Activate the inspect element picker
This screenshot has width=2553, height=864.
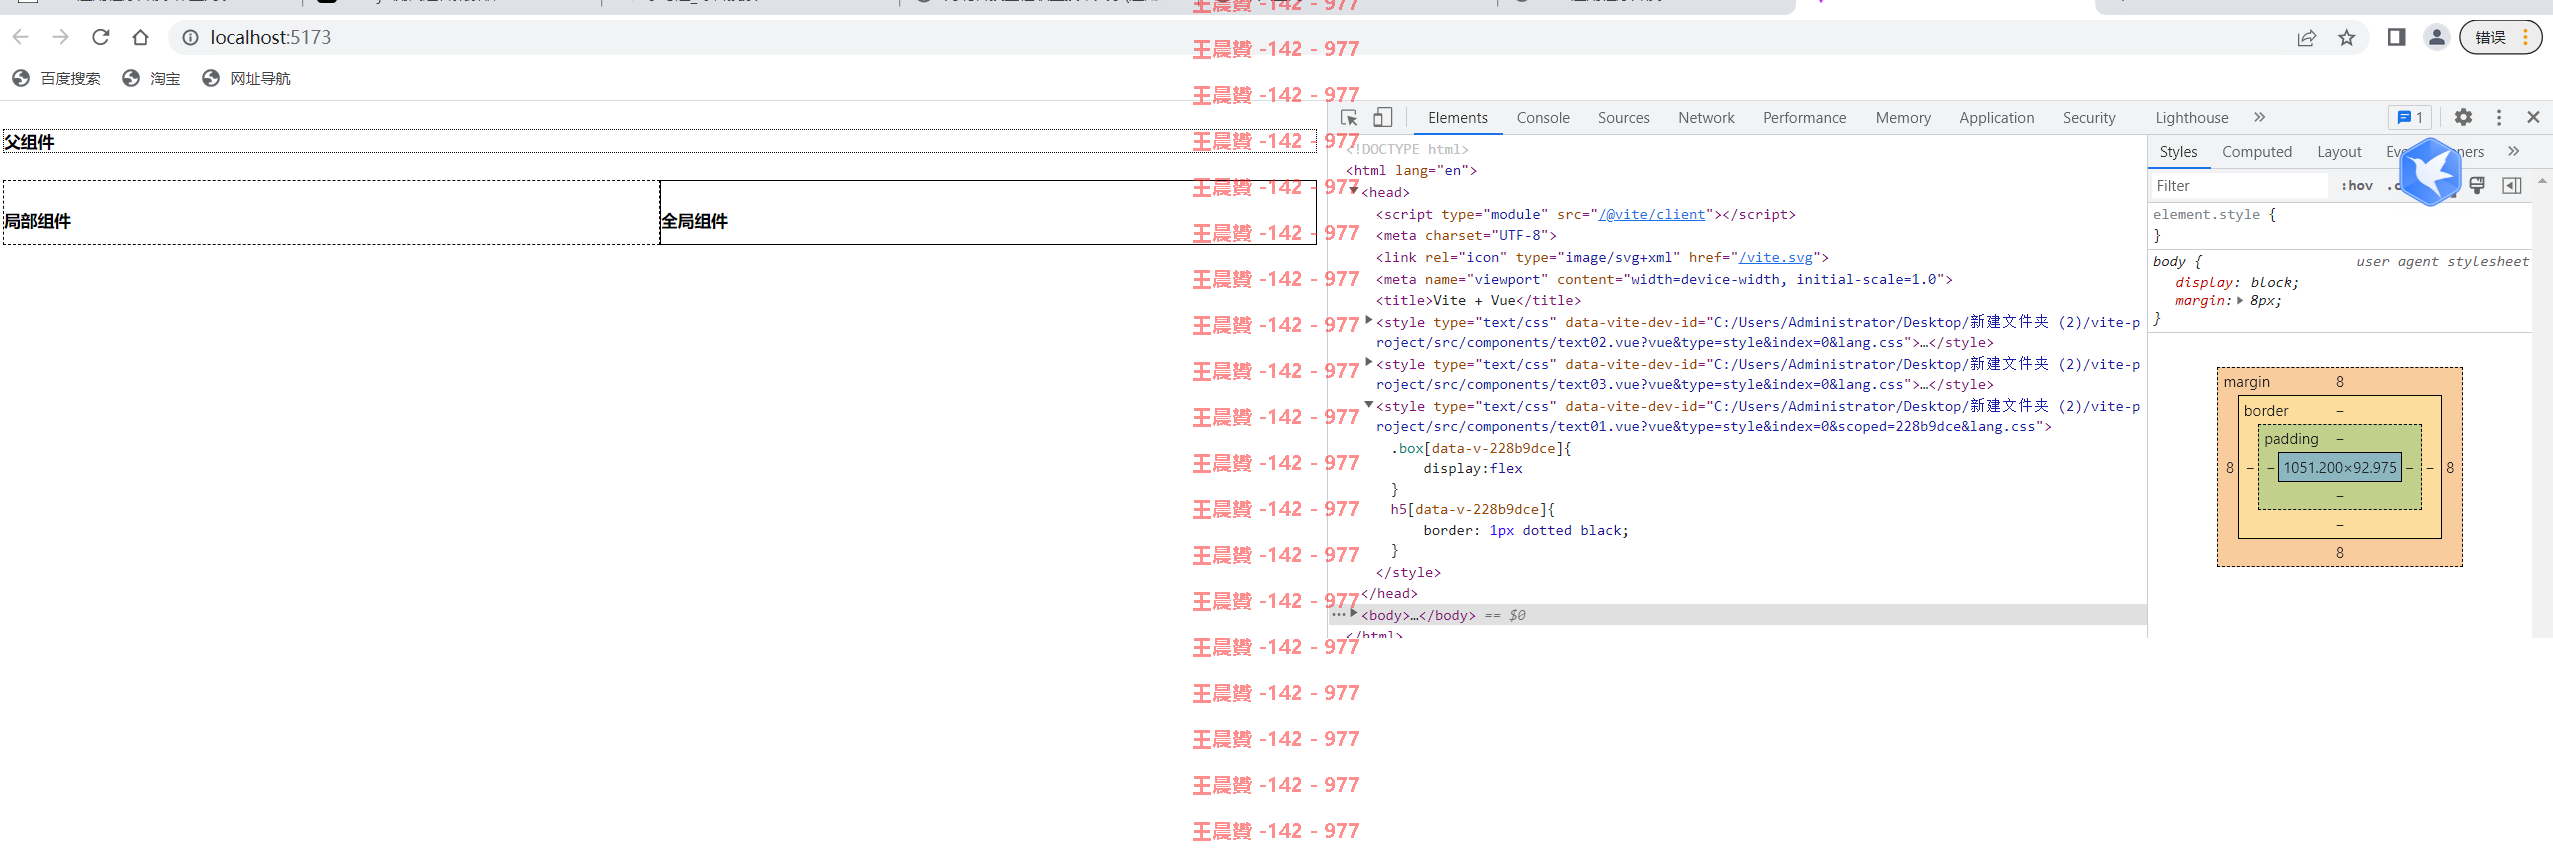click(1349, 117)
